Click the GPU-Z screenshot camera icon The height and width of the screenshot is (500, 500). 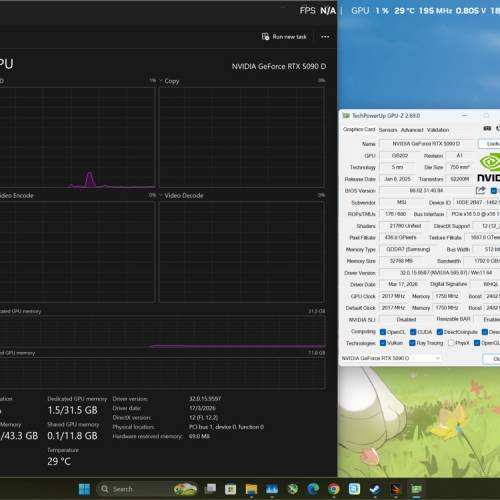[487, 128]
